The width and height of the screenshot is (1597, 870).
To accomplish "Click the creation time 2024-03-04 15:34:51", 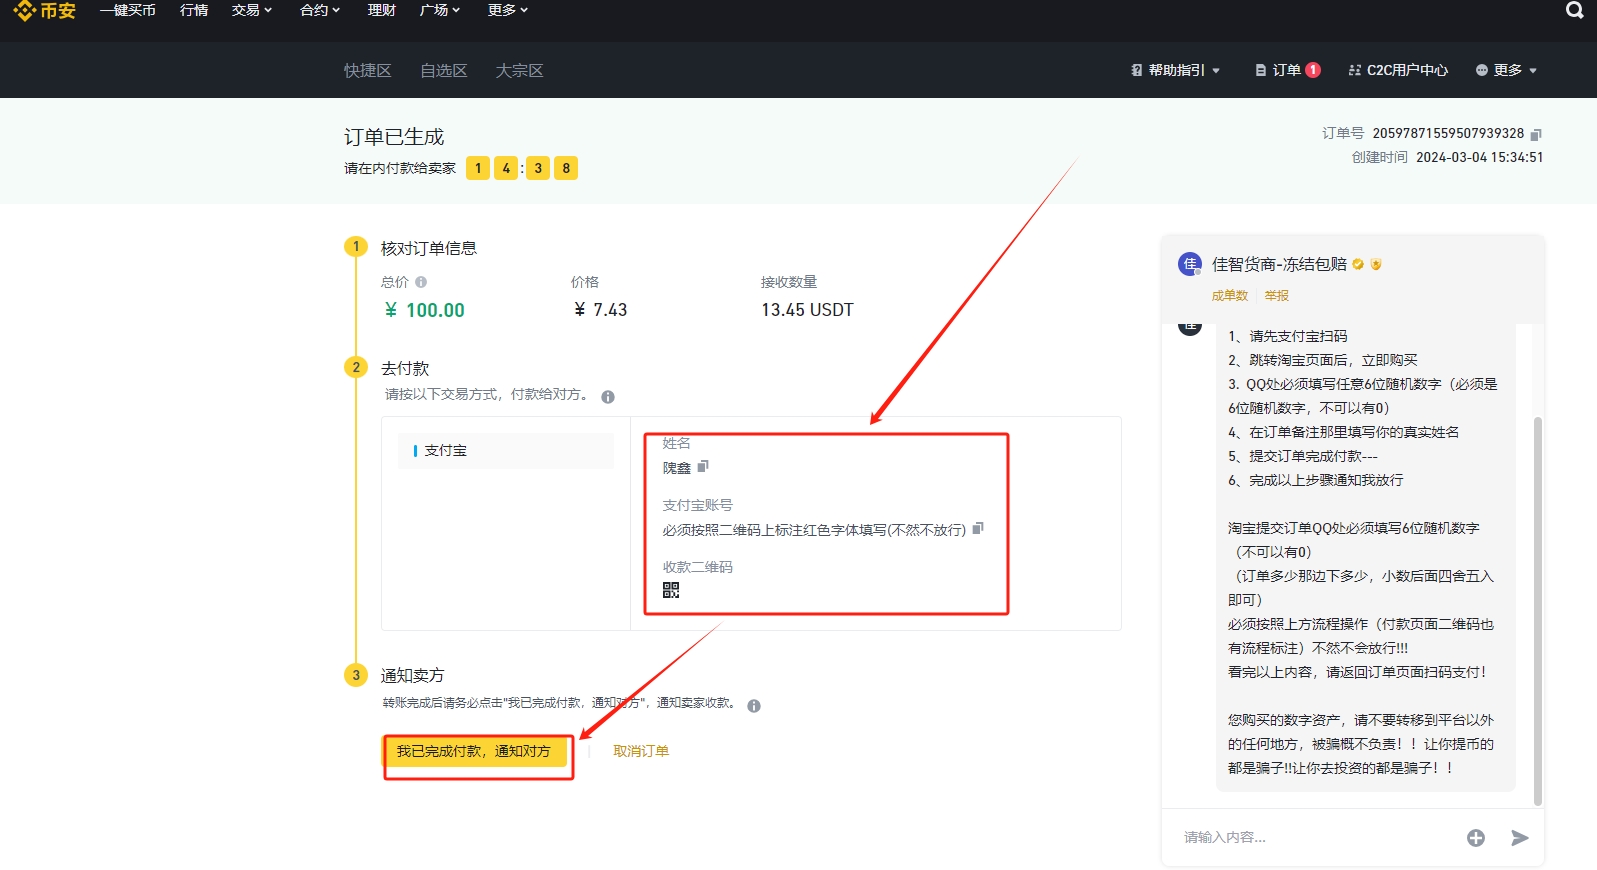I will pyautogui.click(x=1480, y=157).
